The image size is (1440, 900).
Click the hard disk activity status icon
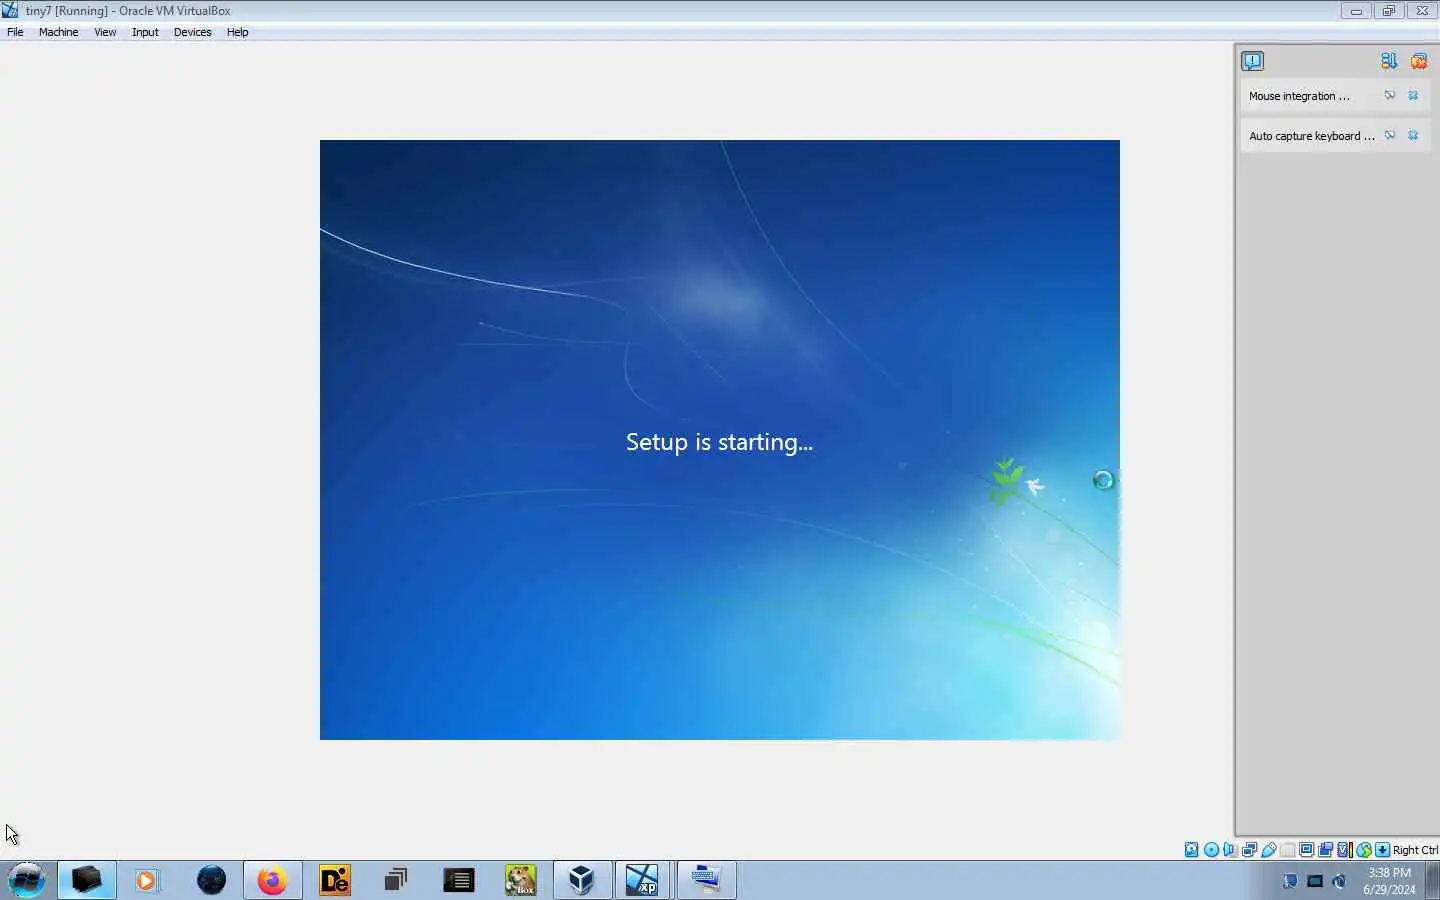coord(1191,850)
